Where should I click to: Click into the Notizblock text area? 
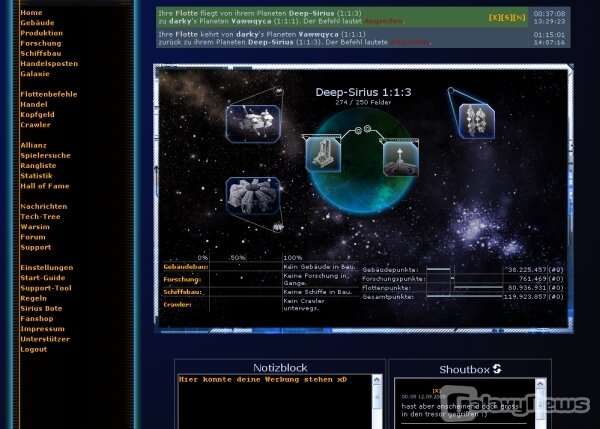tap(275, 402)
